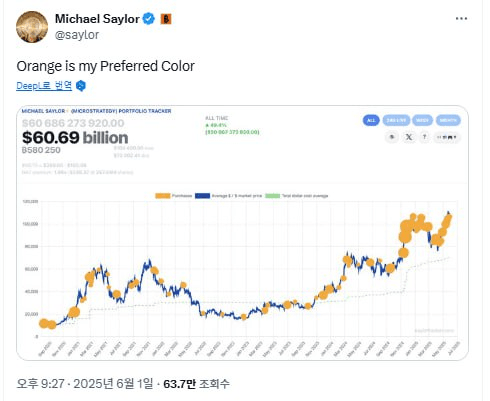The width and height of the screenshot is (490, 401).
Task: Click the DeepL hexagon logo icon
Action: (x=81, y=86)
